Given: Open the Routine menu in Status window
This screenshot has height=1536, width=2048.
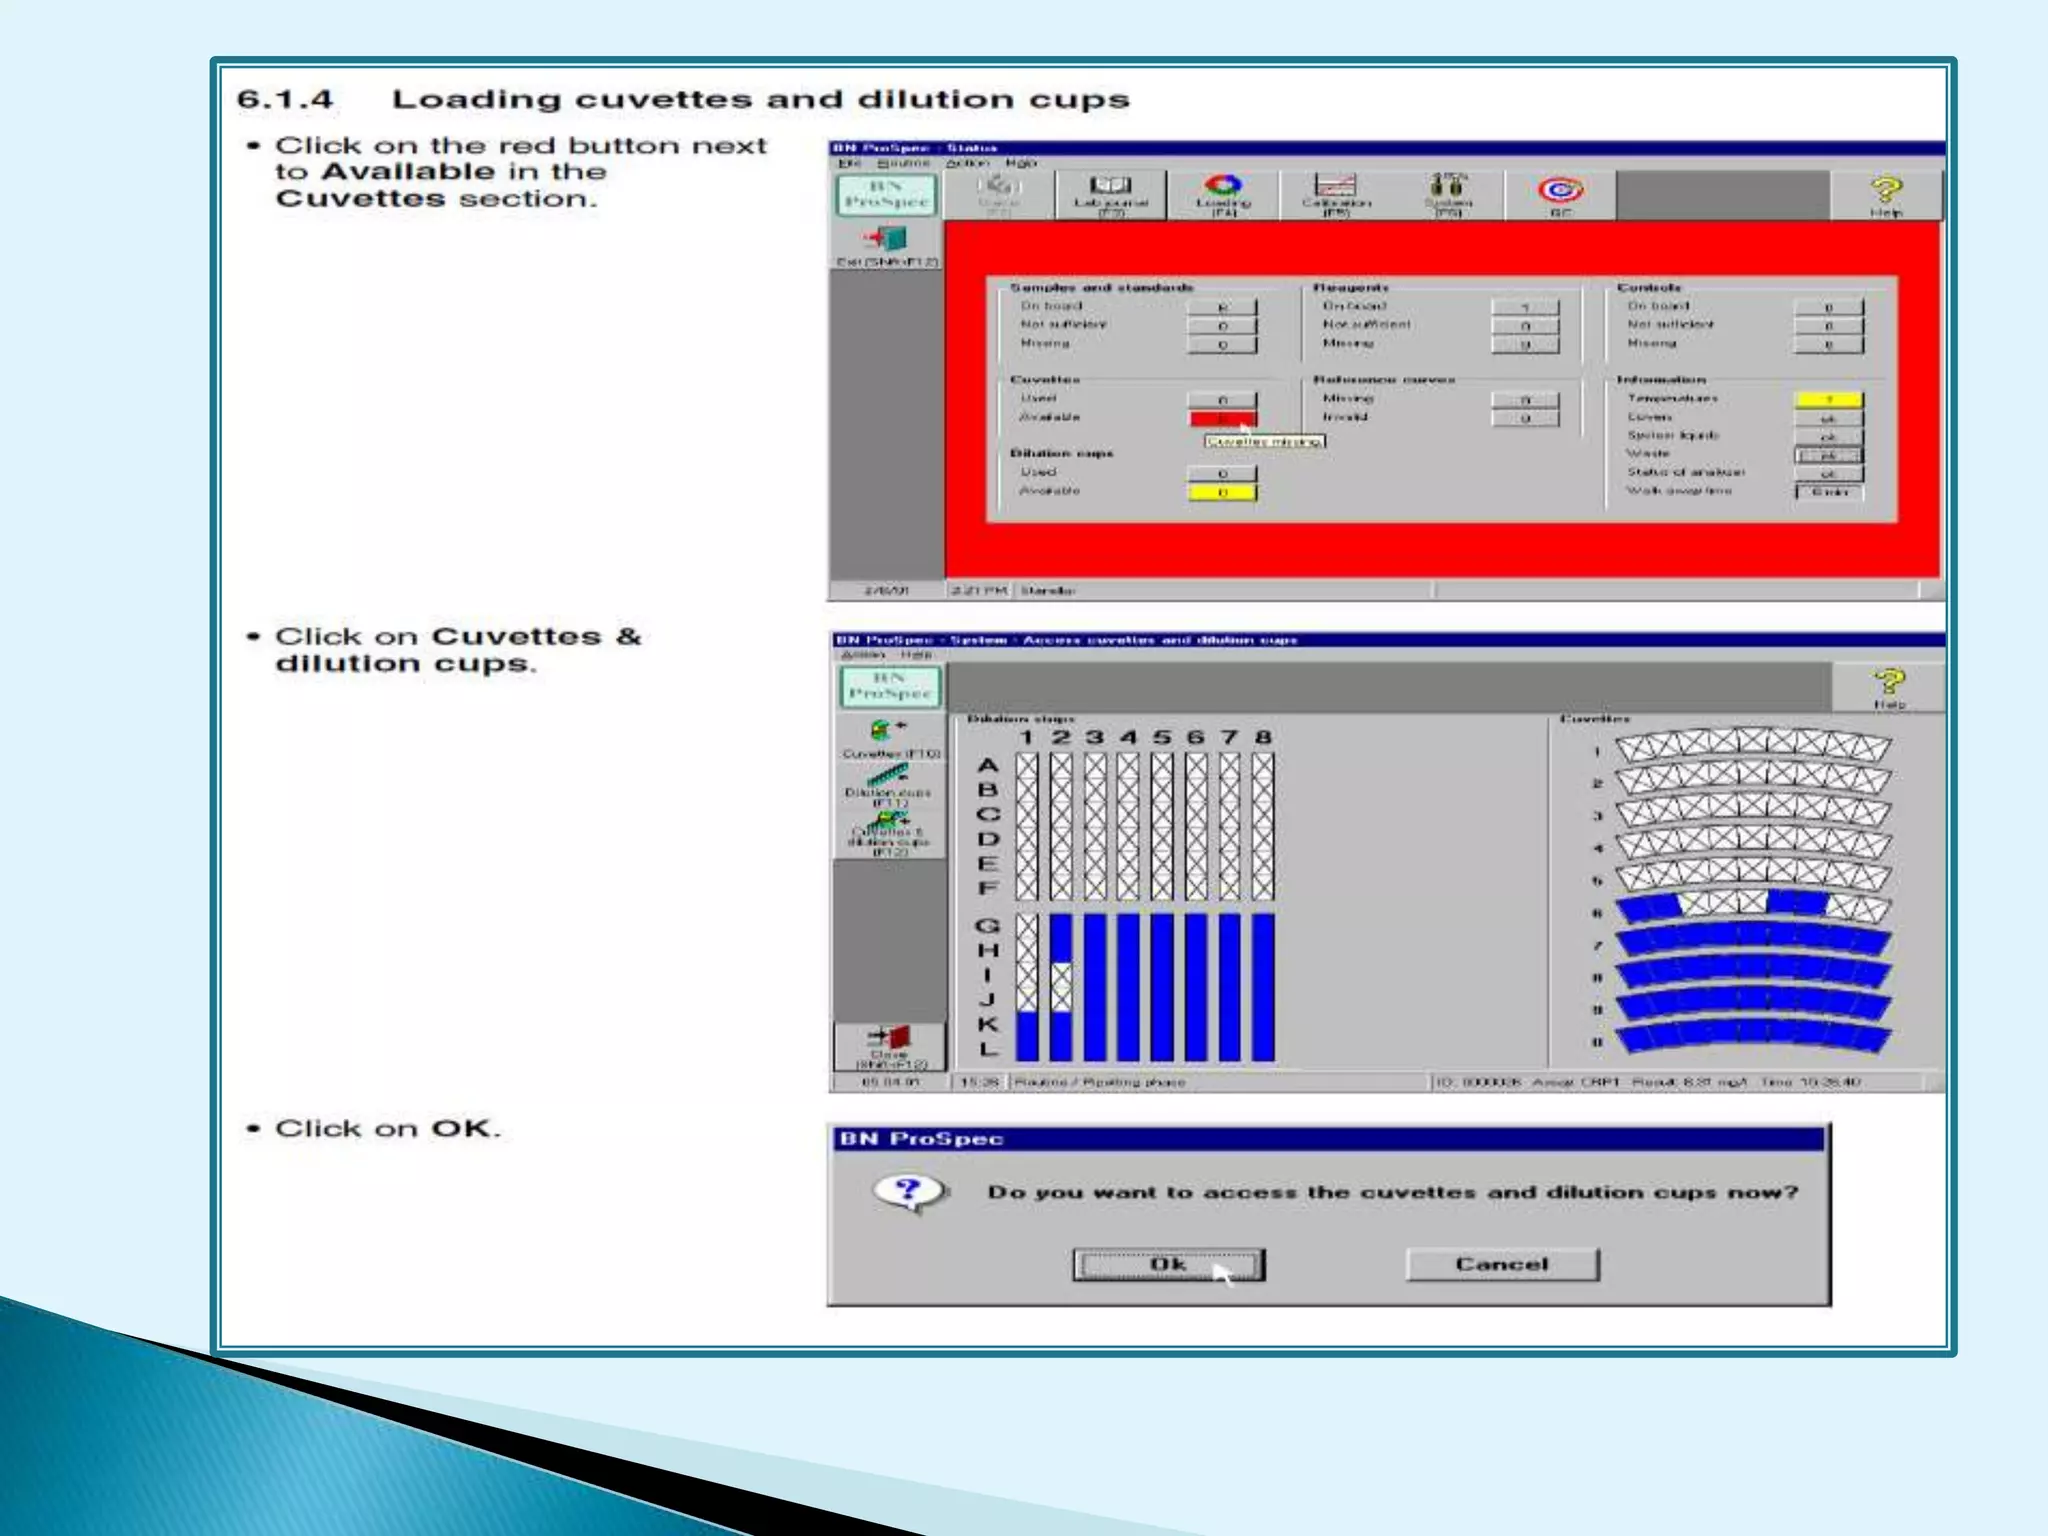Looking at the screenshot, I should [903, 163].
